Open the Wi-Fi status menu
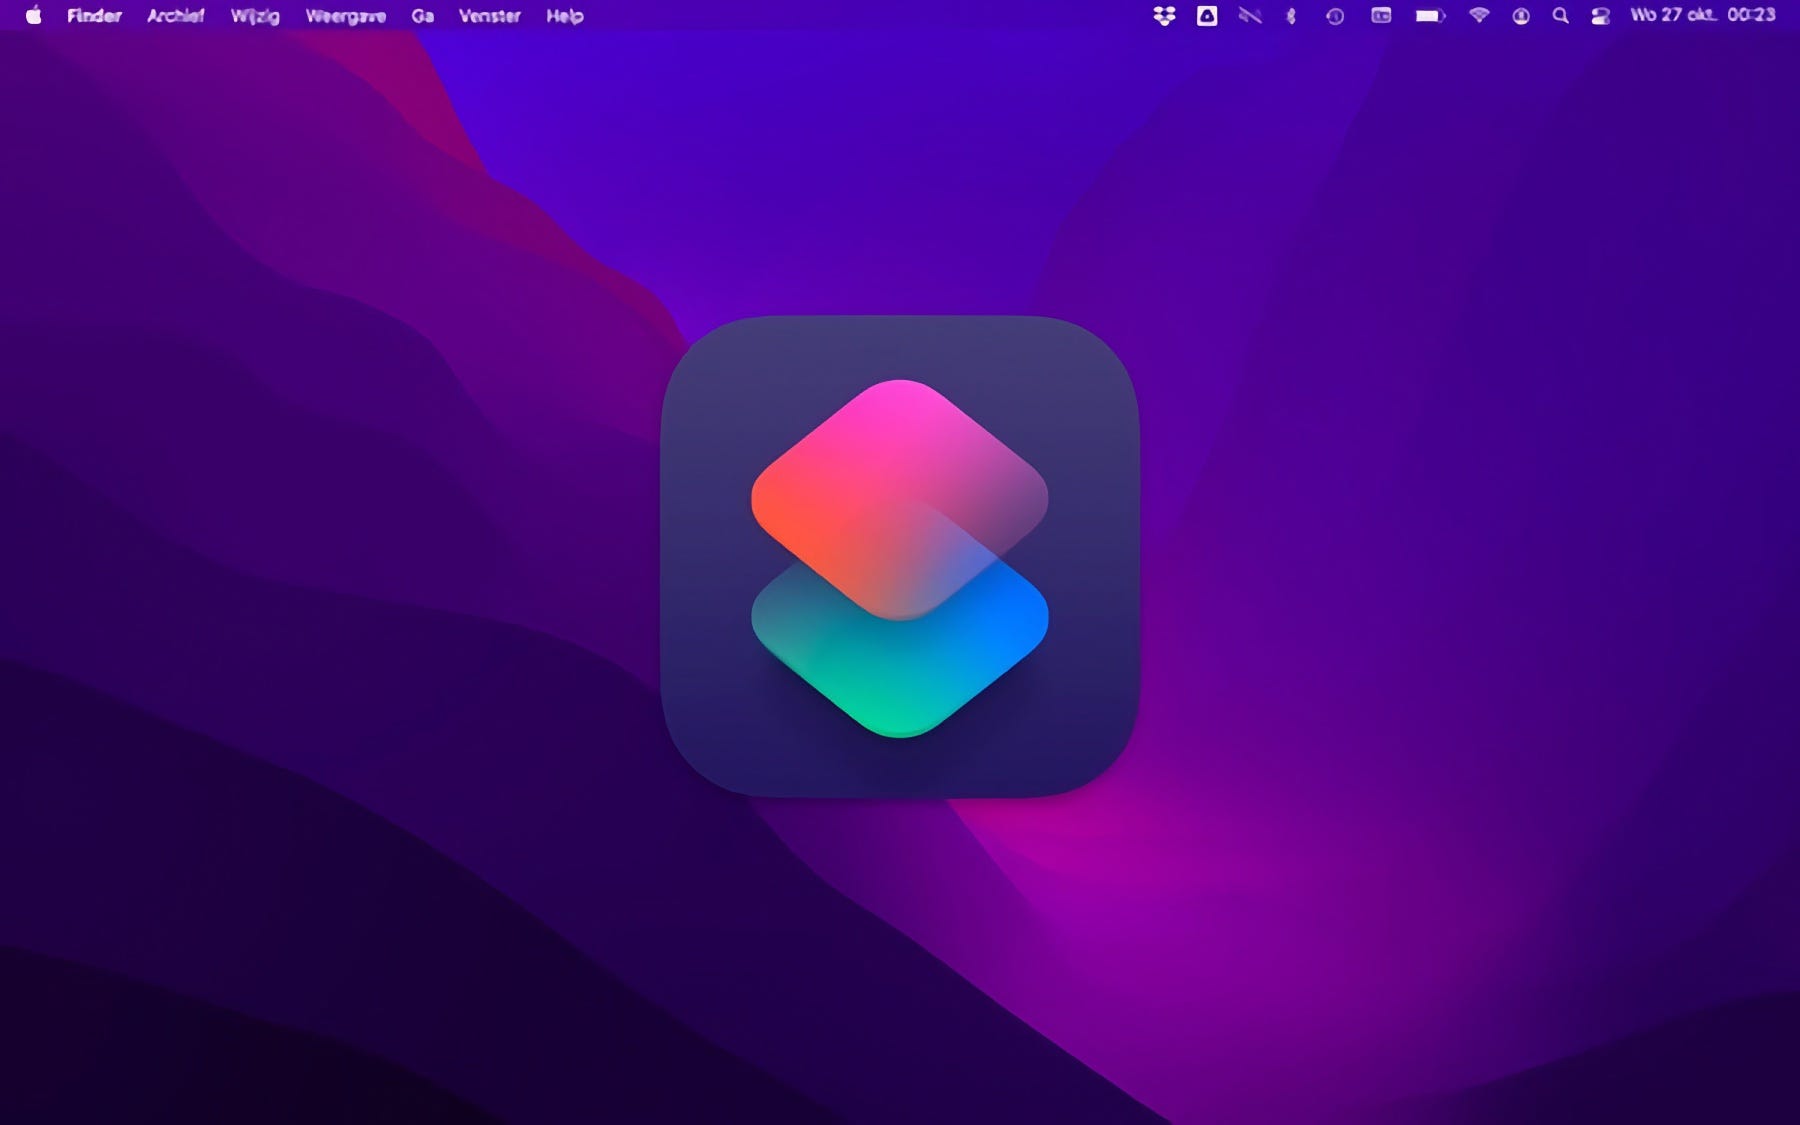 (x=1479, y=15)
